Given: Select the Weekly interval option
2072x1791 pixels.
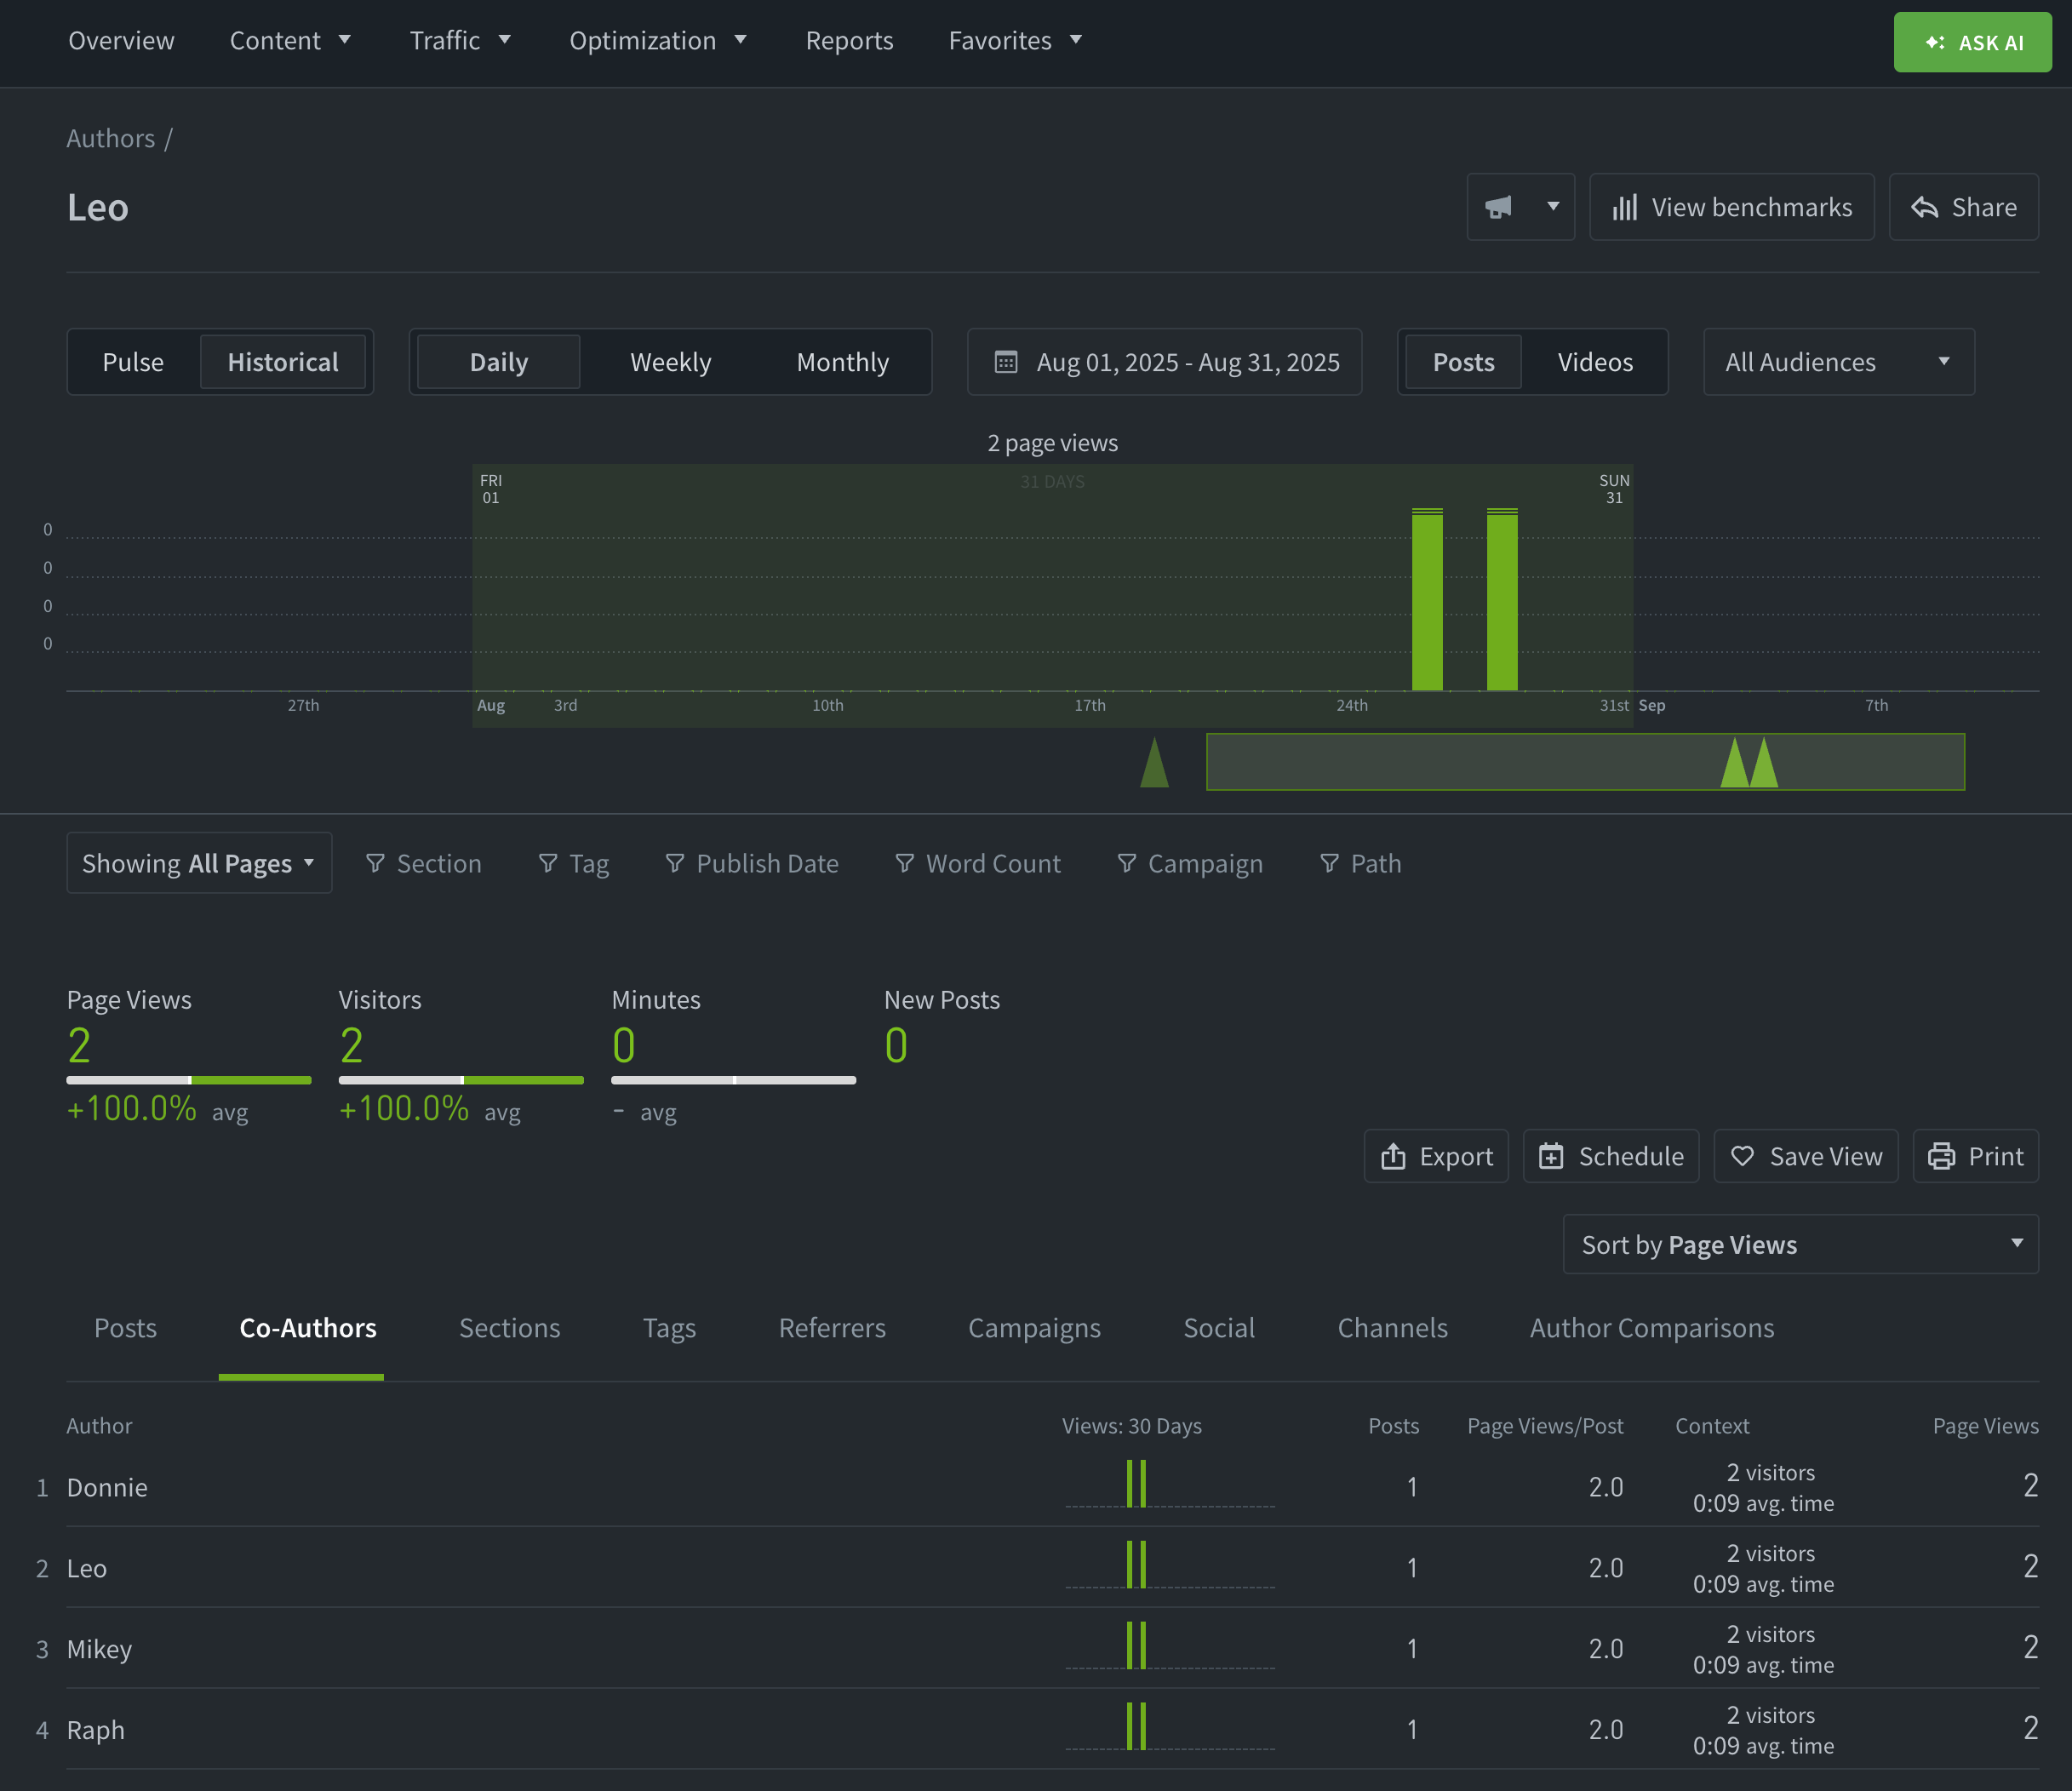Looking at the screenshot, I should [x=670, y=362].
